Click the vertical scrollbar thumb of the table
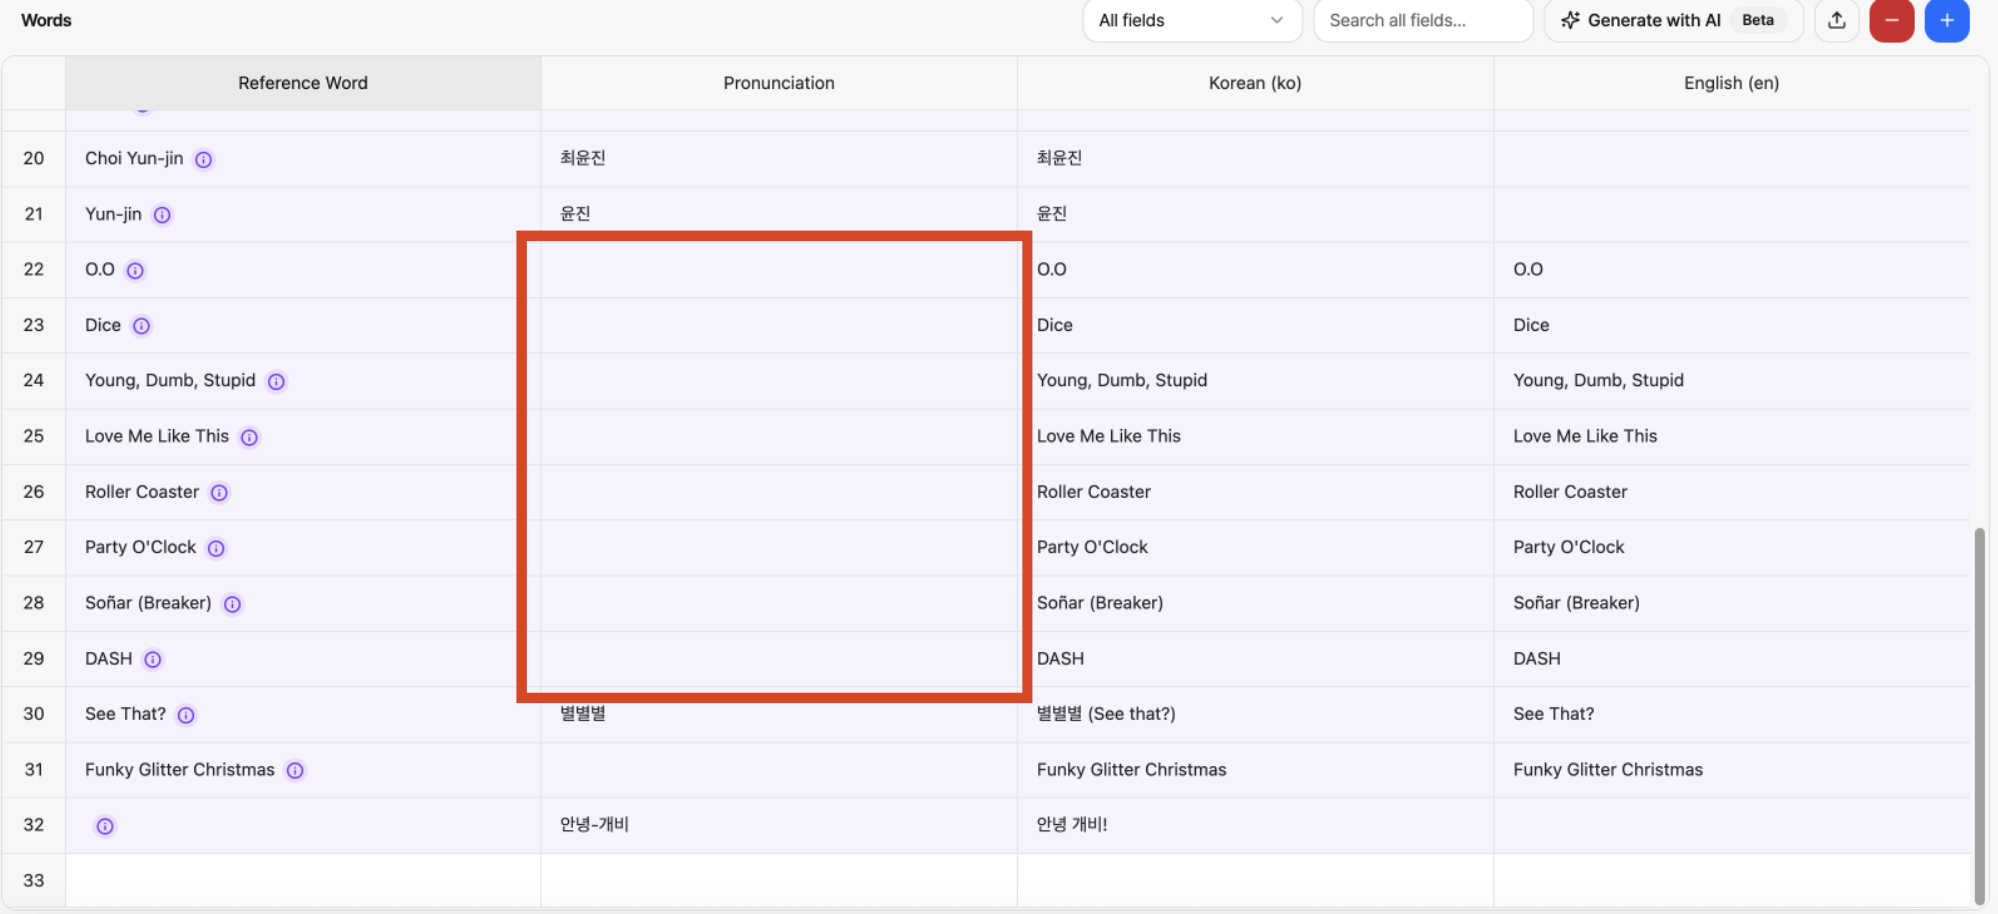 pyautogui.click(x=1979, y=715)
